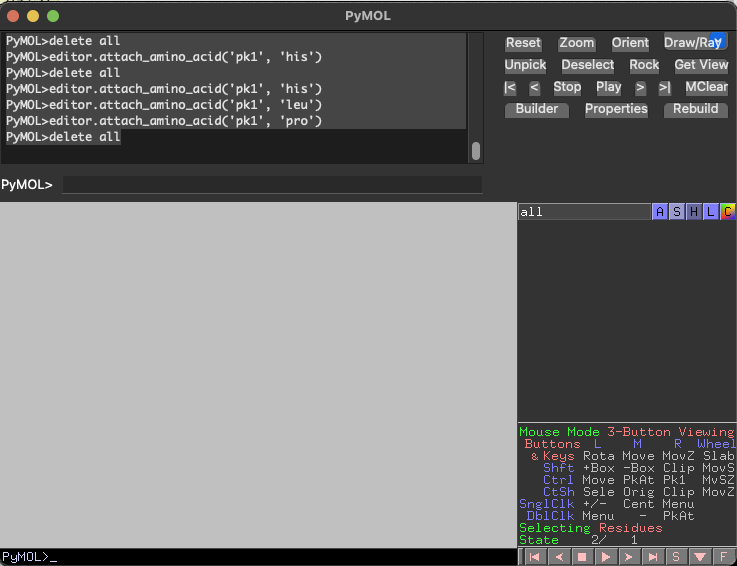
Task: Toggle Rock motion
Action: tap(644, 65)
